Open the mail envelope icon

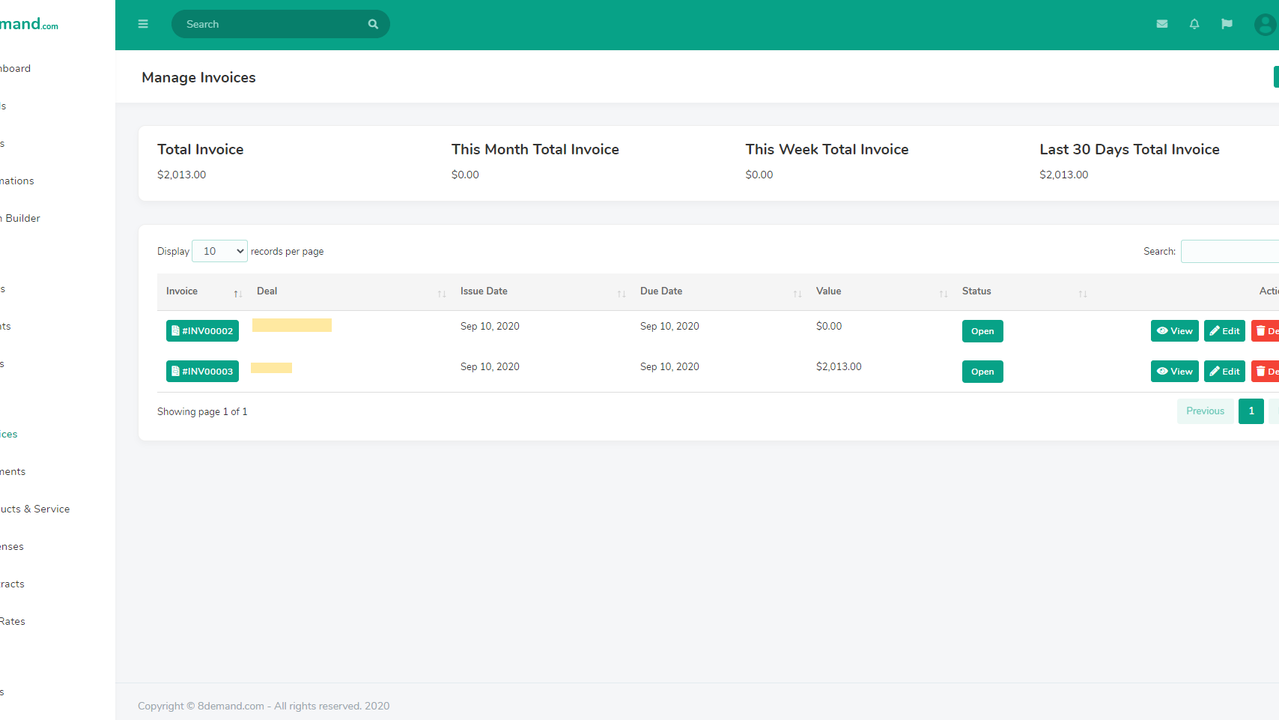pos(1161,24)
